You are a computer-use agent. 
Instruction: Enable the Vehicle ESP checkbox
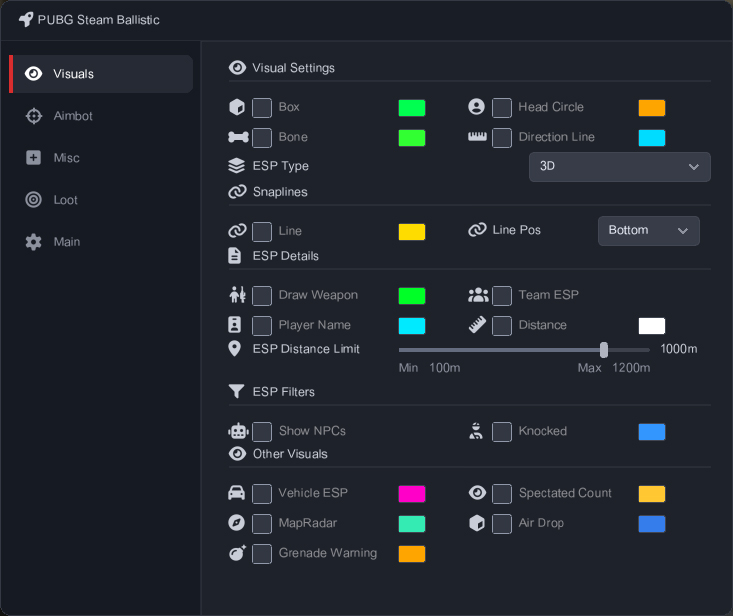pyautogui.click(x=262, y=494)
